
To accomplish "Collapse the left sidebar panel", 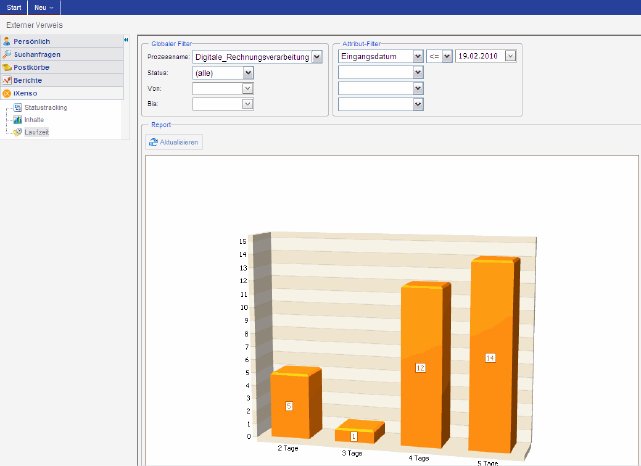I will click(x=126, y=41).
